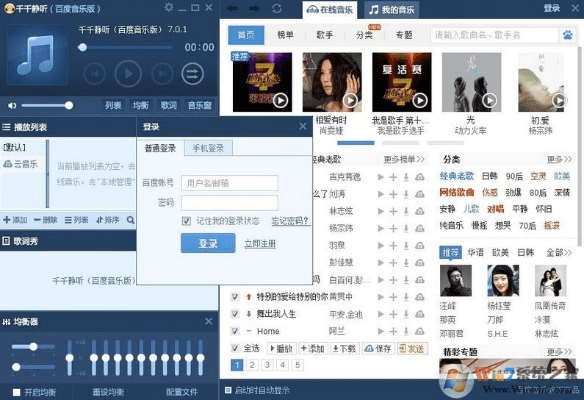The width and height of the screenshot is (584, 400).
Task: Close the 登录 login dialog
Action: tap(303, 127)
